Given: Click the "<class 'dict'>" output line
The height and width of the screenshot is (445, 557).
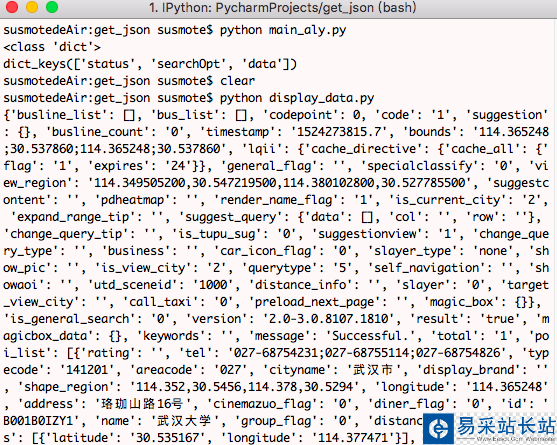Looking at the screenshot, I should (52, 47).
